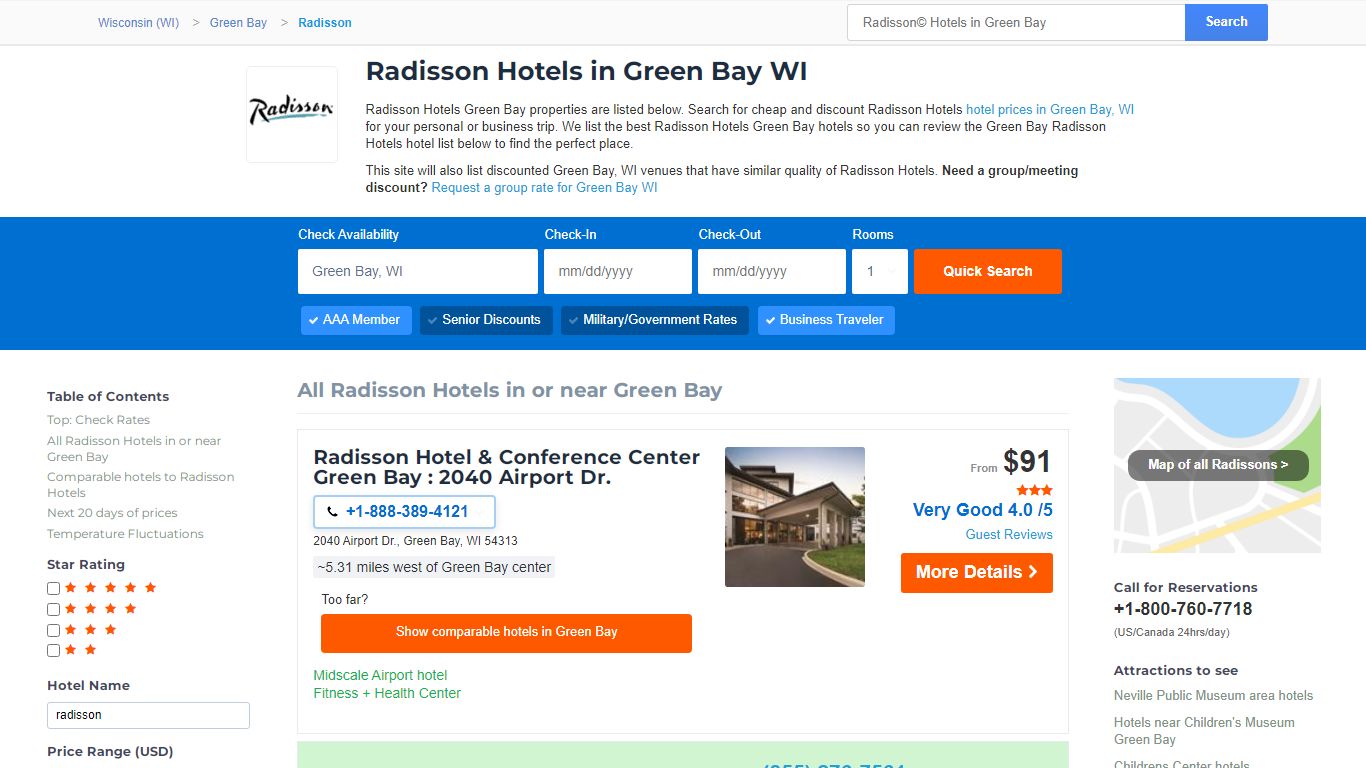Toggle the Business Traveler option
1366x768 pixels.
point(826,320)
